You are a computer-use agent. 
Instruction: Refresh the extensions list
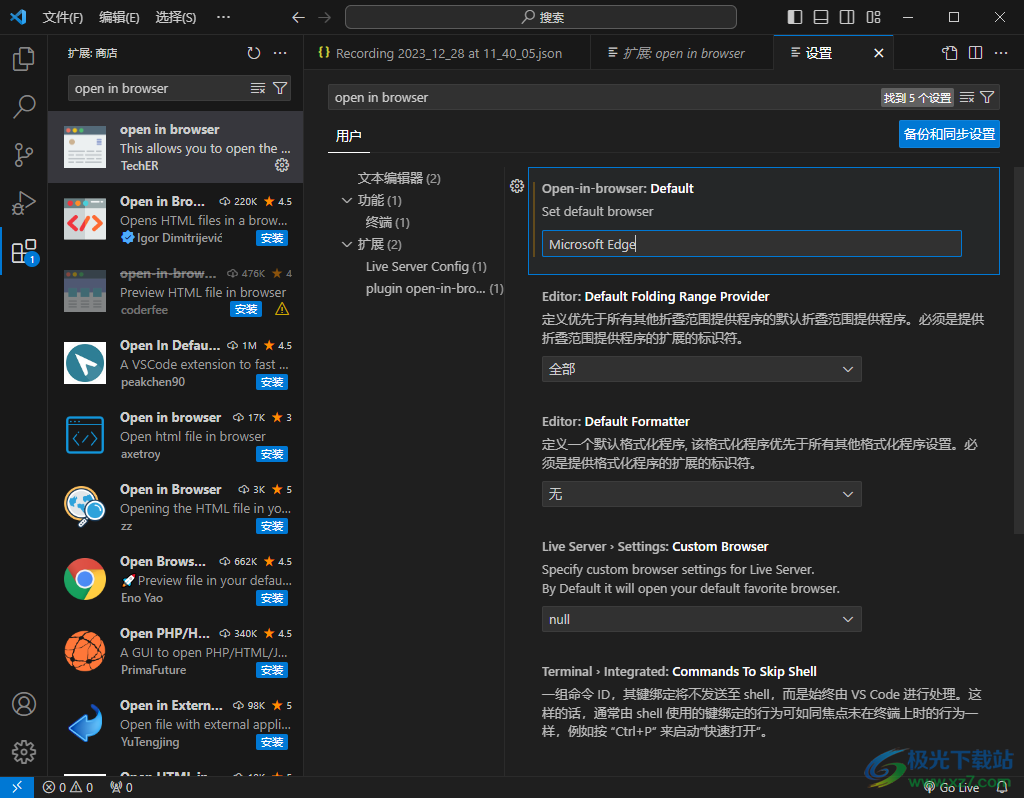coord(254,53)
